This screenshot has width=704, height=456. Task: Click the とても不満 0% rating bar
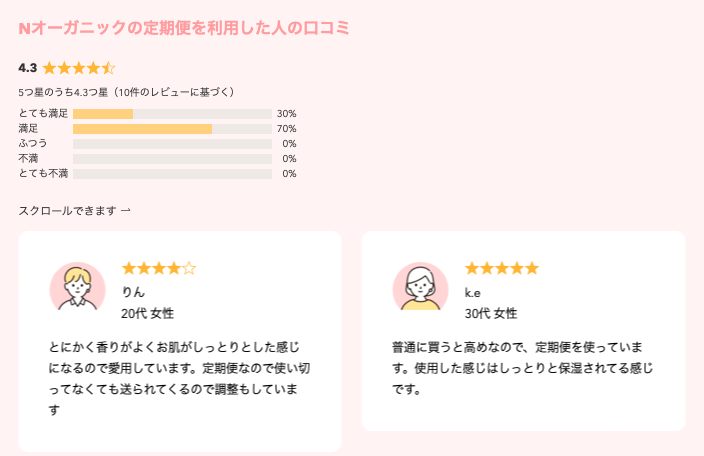point(172,174)
